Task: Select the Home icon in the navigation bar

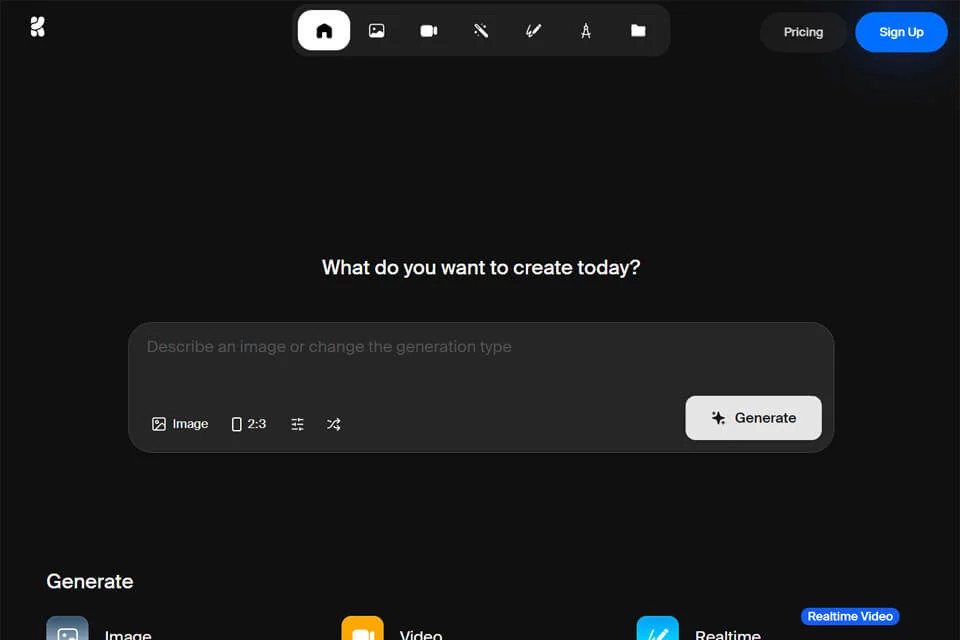Action: pyautogui.click(x=324, y=31)
